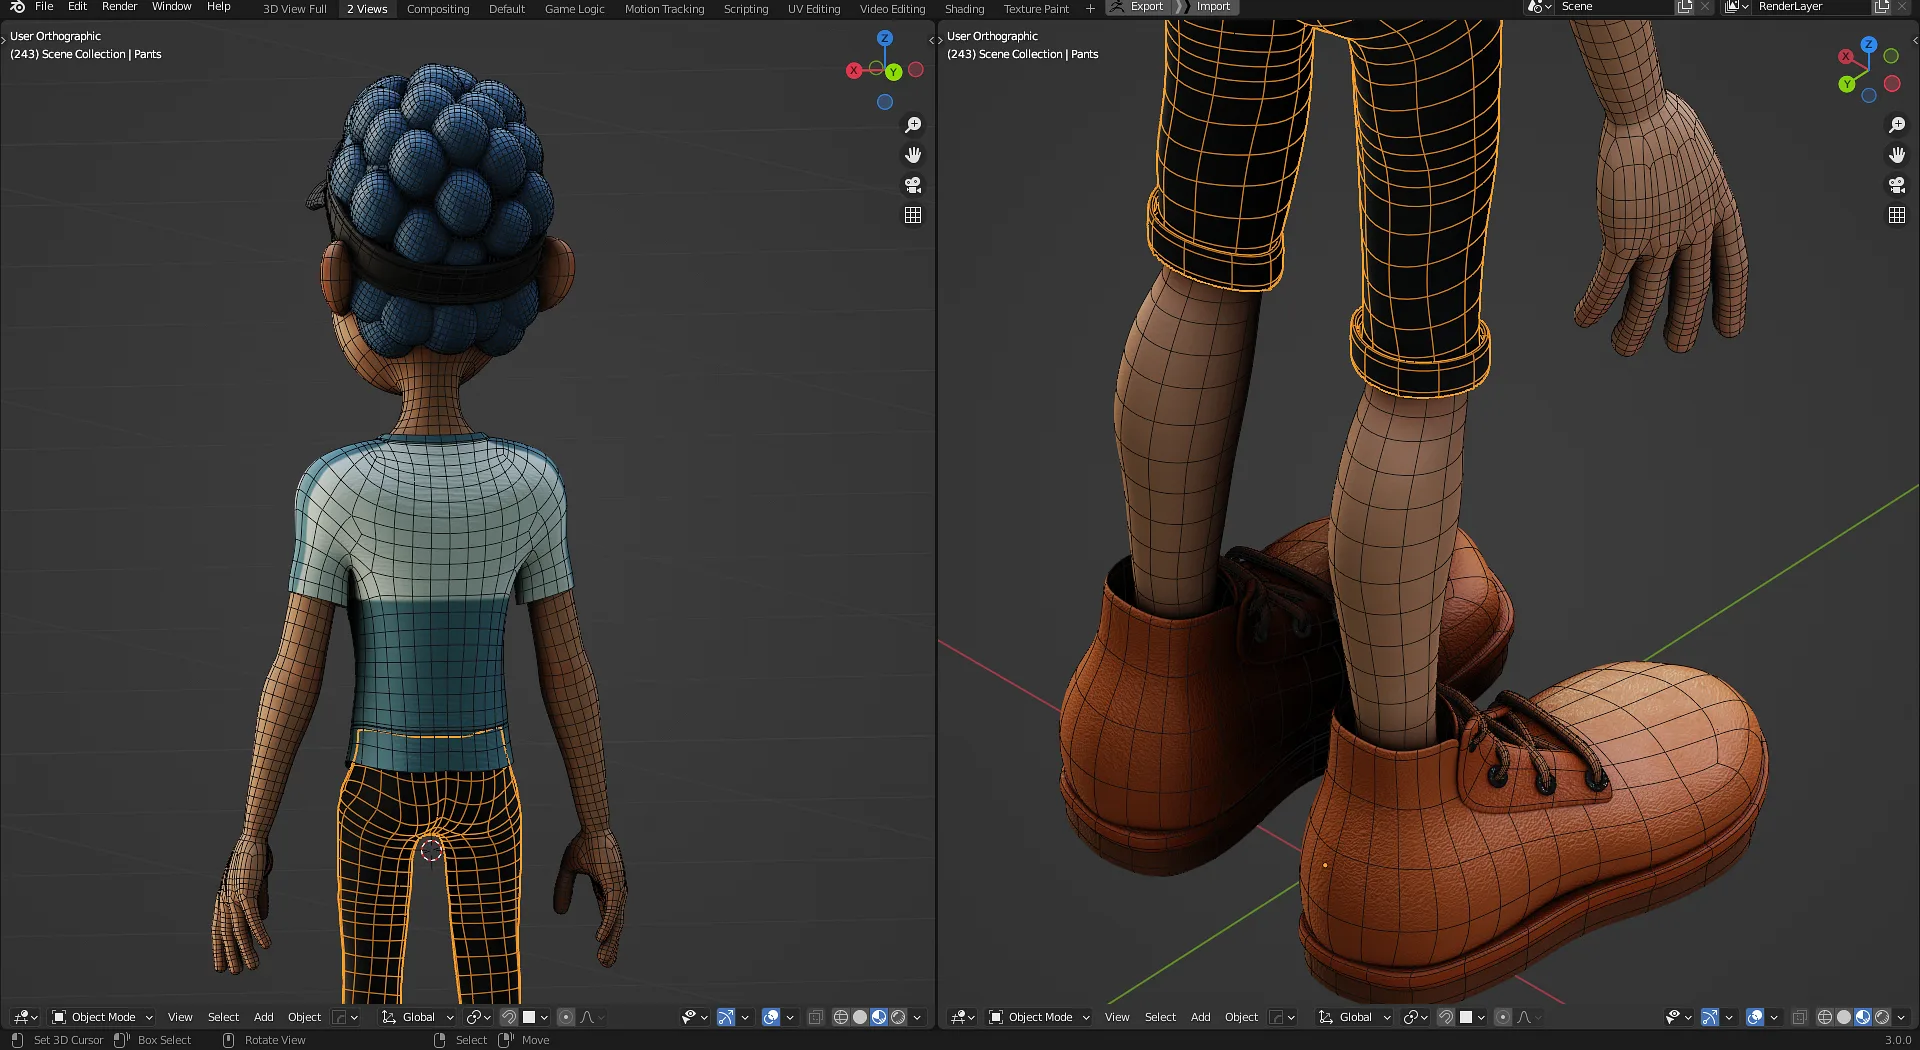This screenshot has height=1050, width=1920.
Task: Toggle the show gizmos button
Action: [x=726, y=1017]
